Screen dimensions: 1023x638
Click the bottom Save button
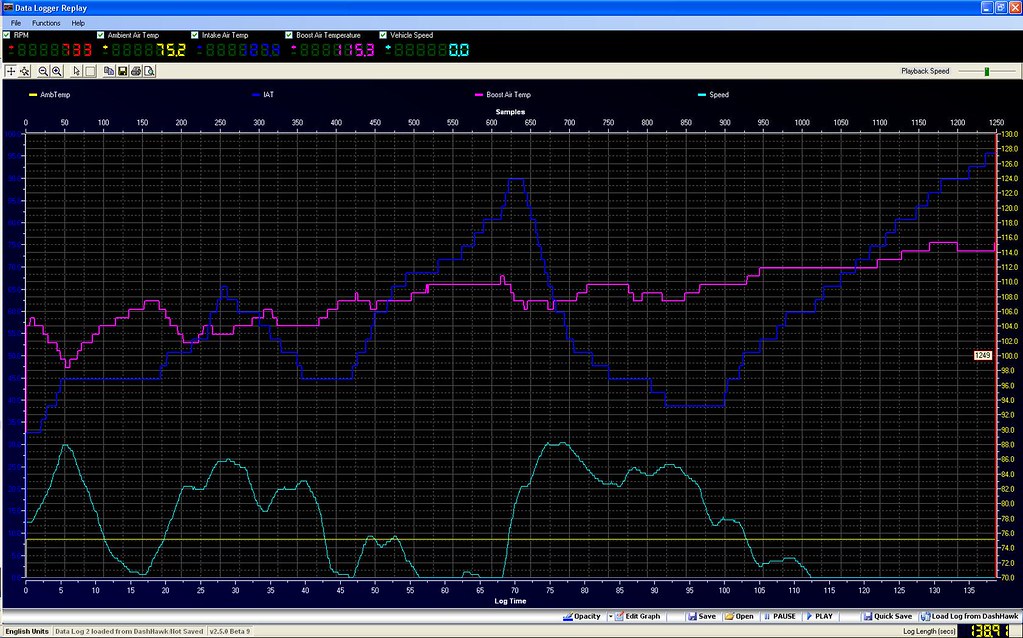click(701, 616)
